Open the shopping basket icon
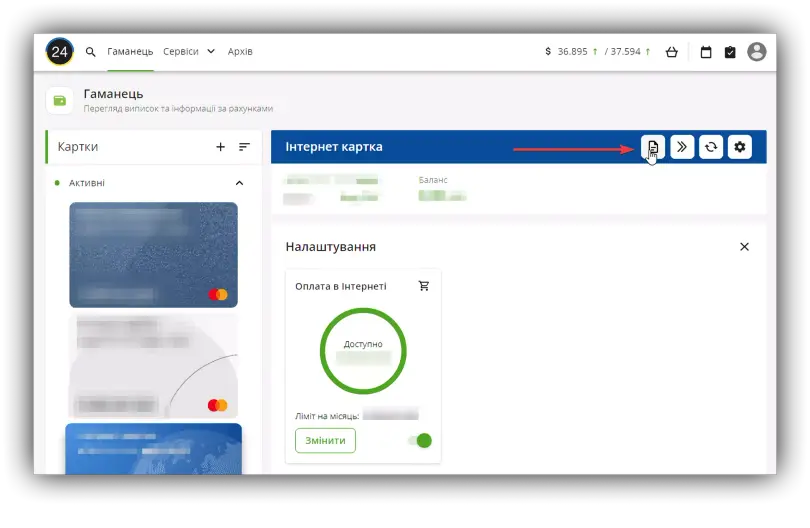Image resolution: width=810 pixels, height=528 pixels. tap(671, 52)
